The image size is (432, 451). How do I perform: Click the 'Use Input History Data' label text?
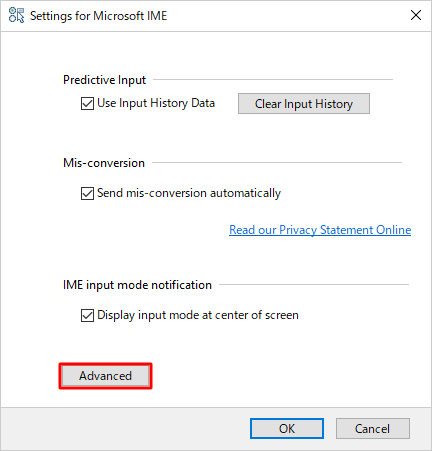tap(156, 103)
